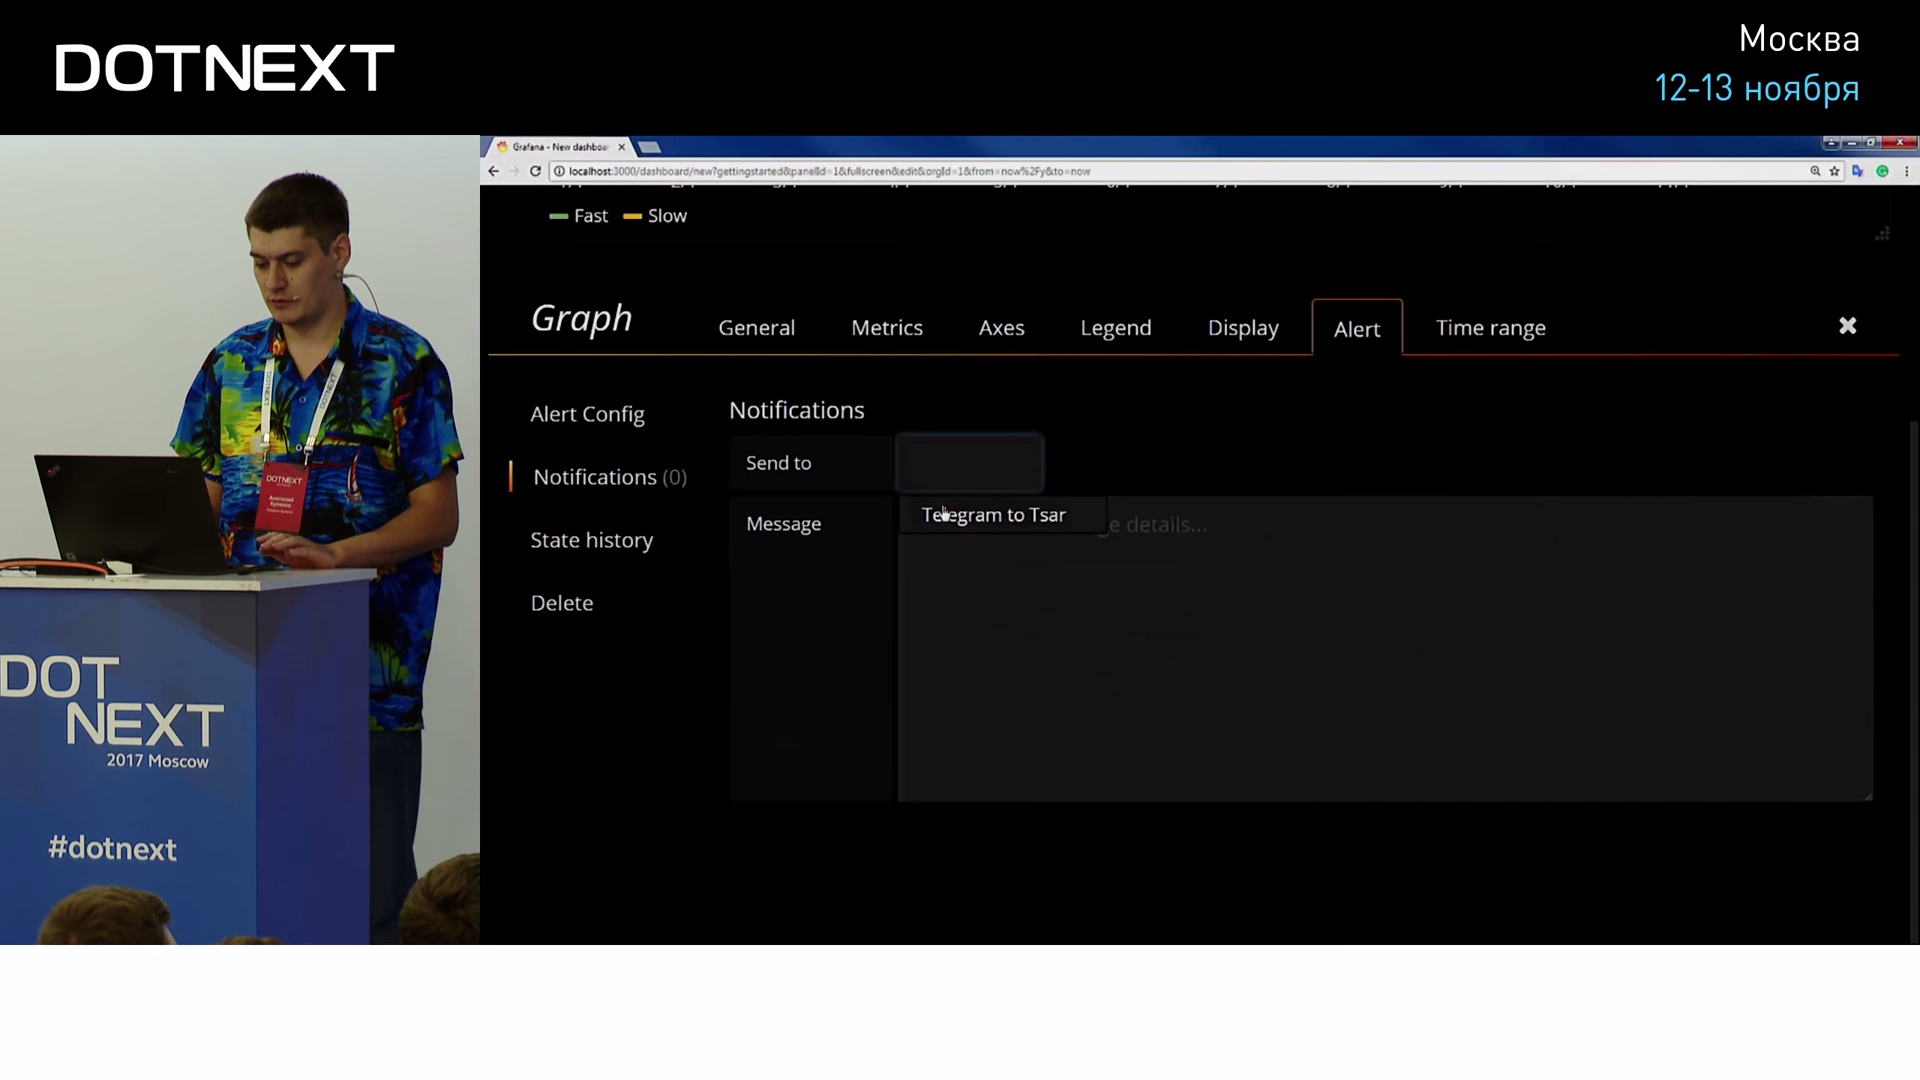The height and width of the screenshot is (1080, 1920).
Task: Open the Send to dropdown field
Action: tap(969, 463)
